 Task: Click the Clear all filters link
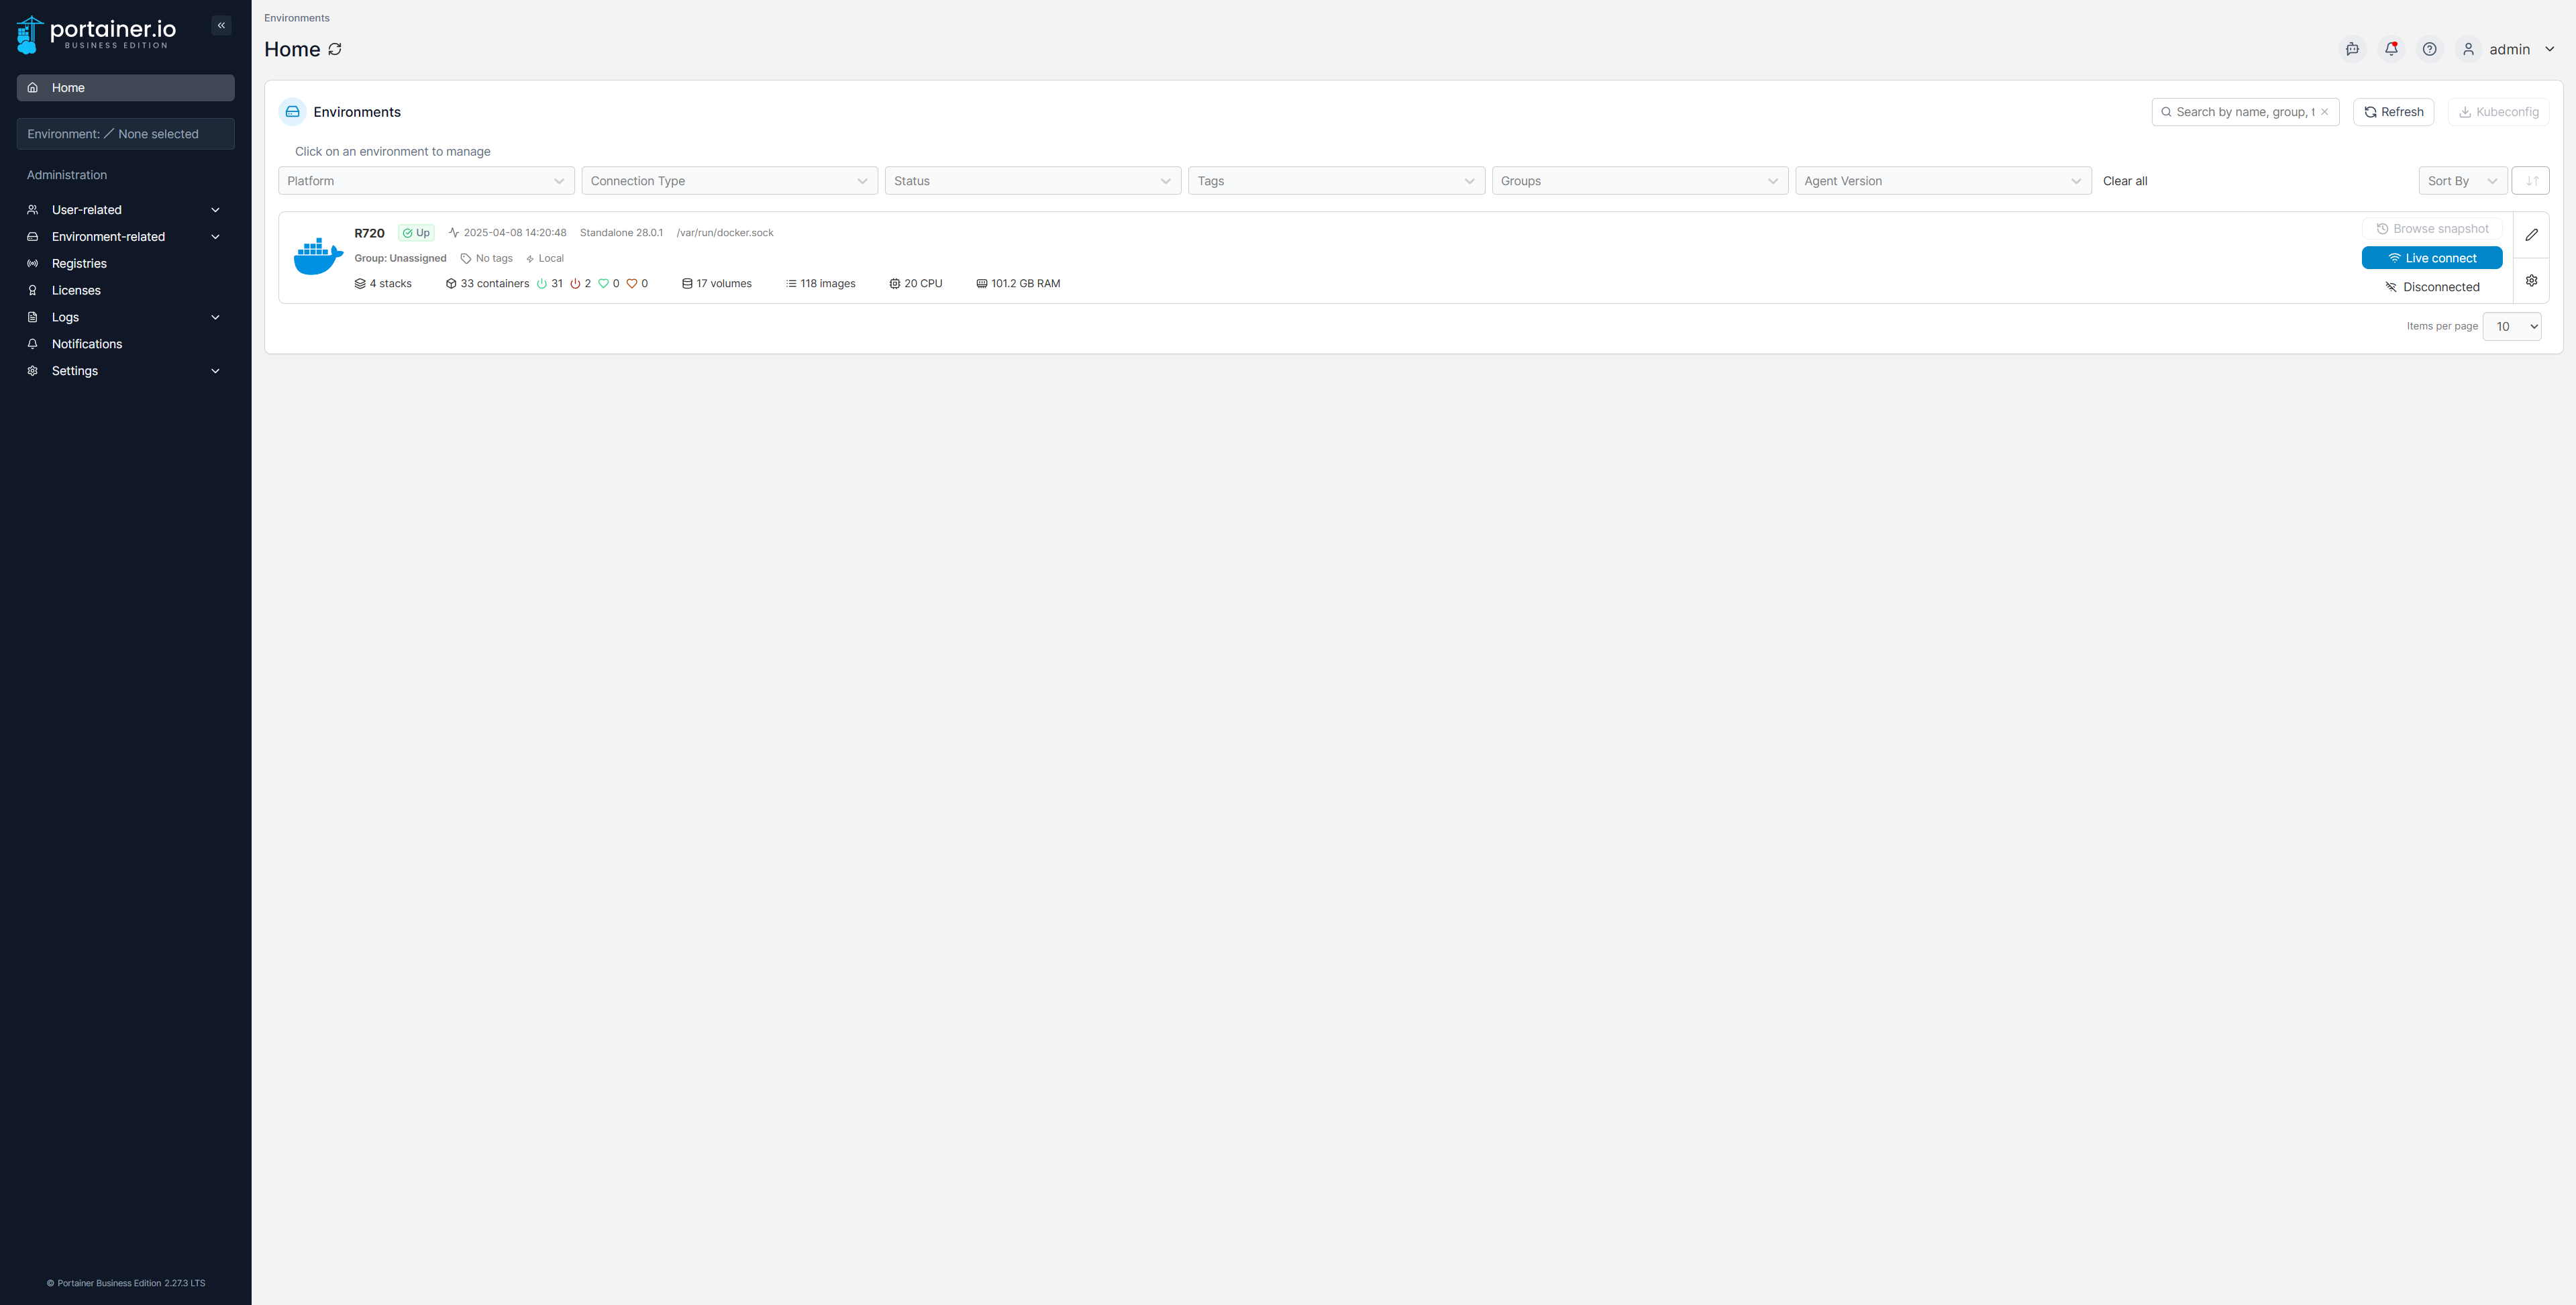pyautogui.click(x=2124, y=181)
